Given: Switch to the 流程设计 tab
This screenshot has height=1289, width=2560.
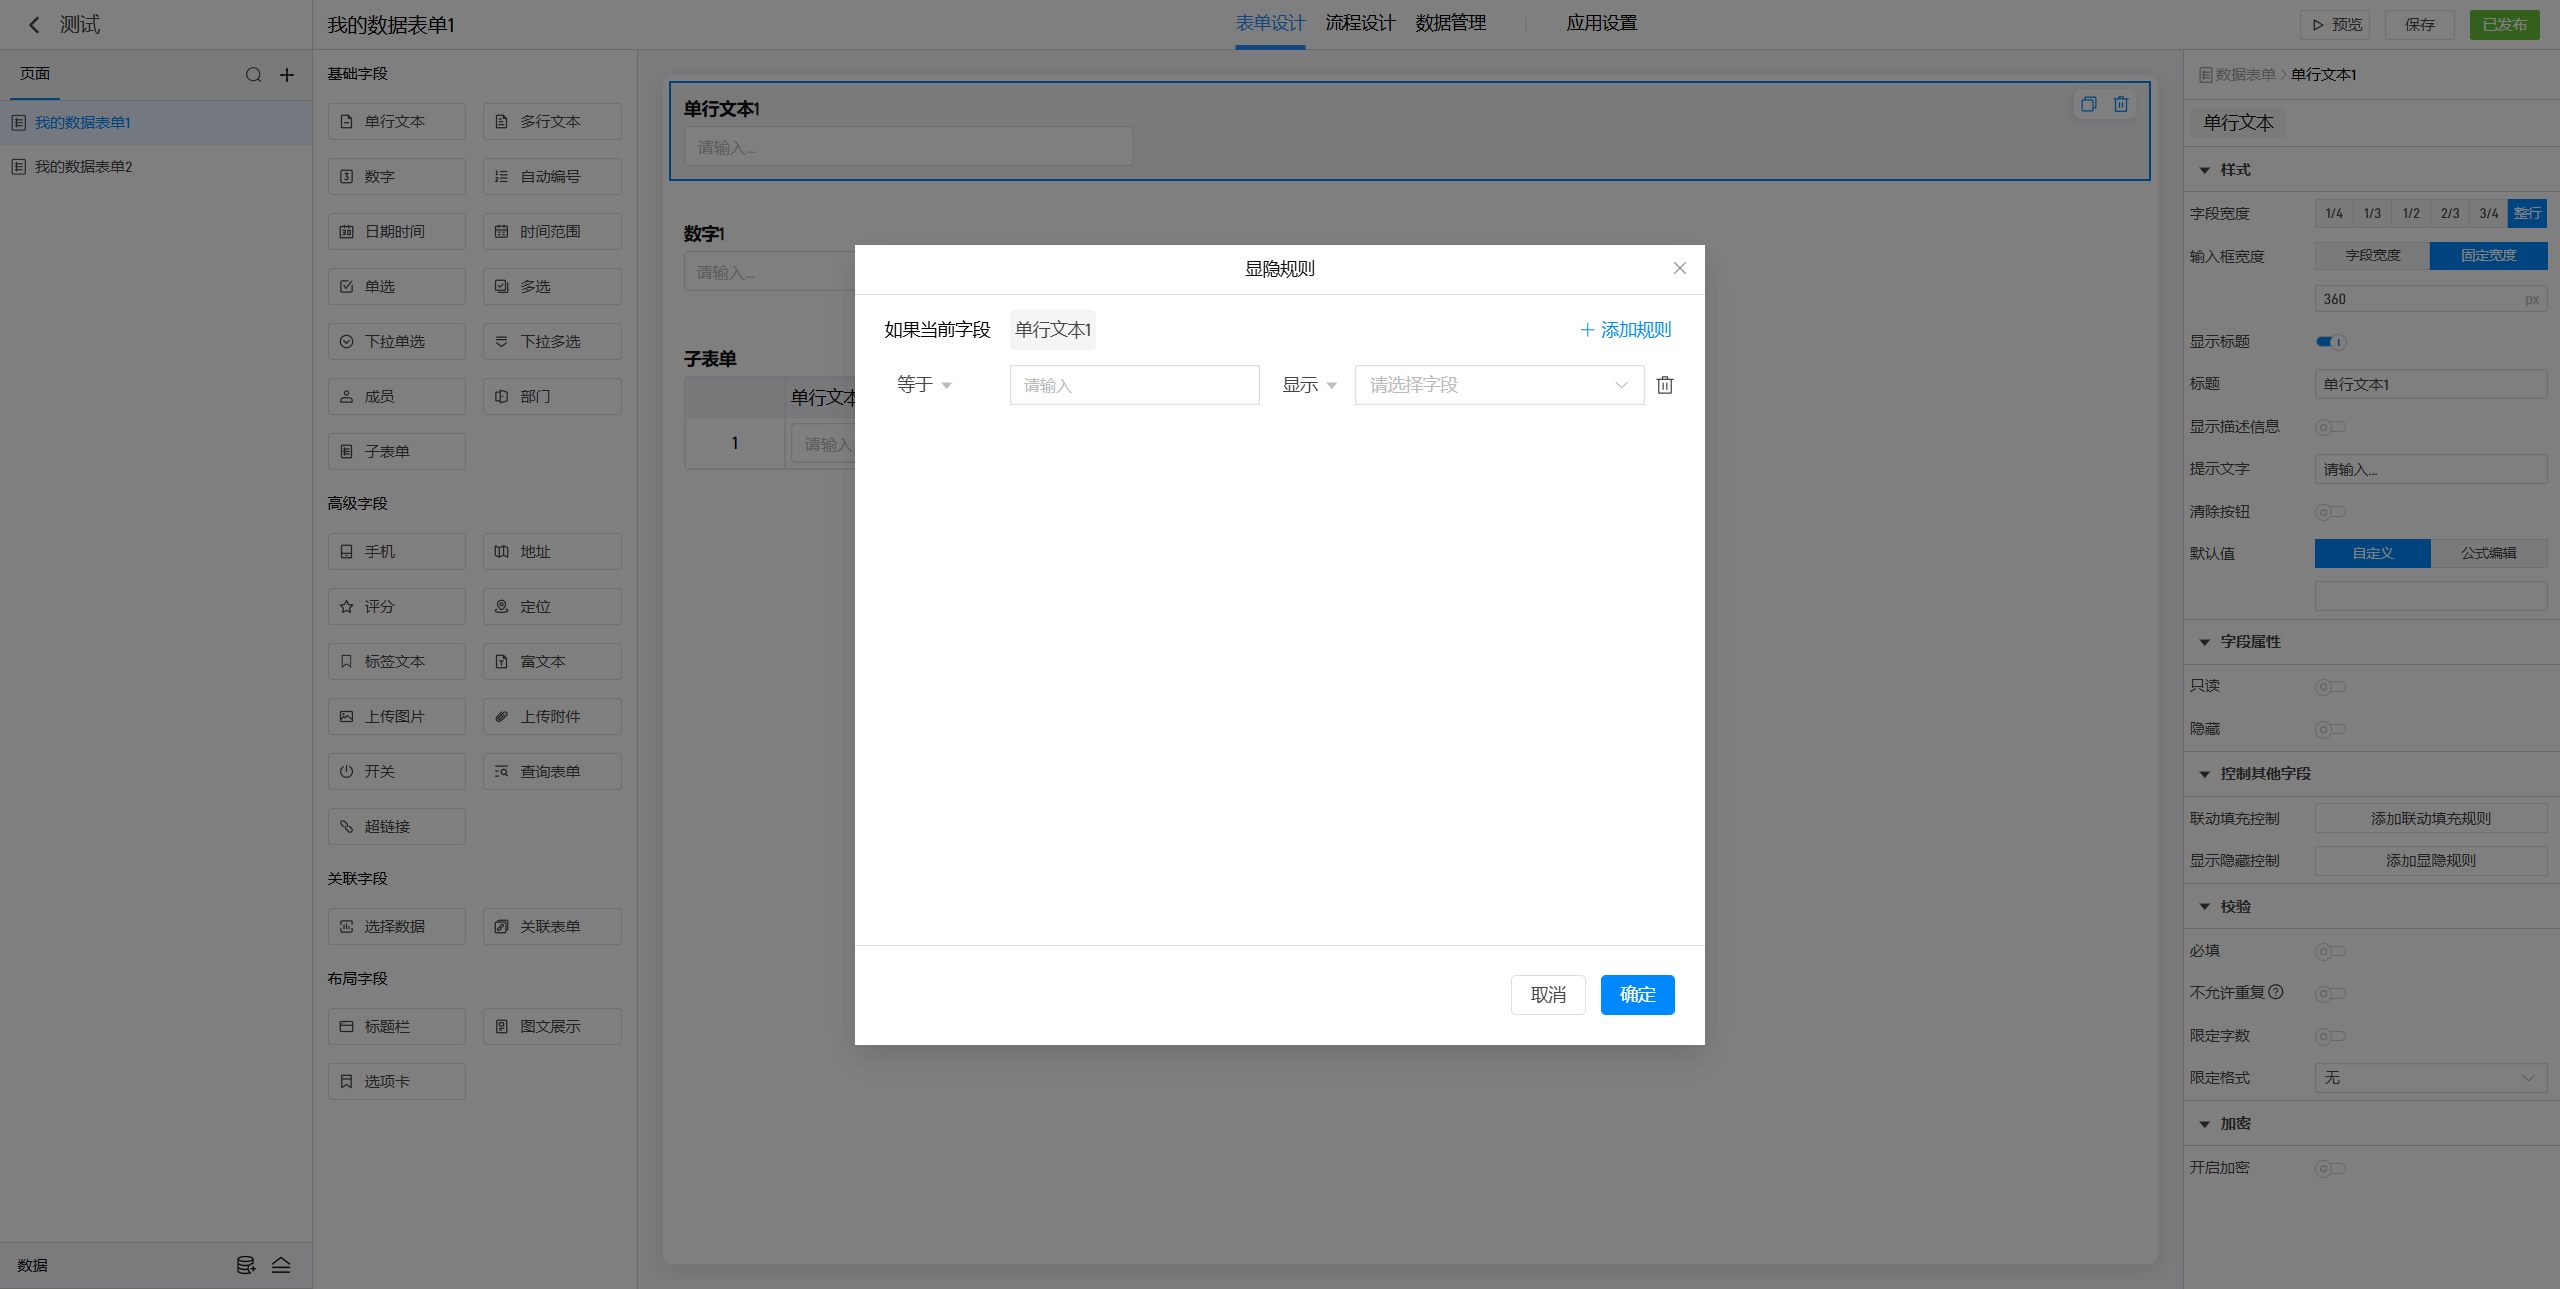Looking at the screenshot, I should tap(1359, 23).
